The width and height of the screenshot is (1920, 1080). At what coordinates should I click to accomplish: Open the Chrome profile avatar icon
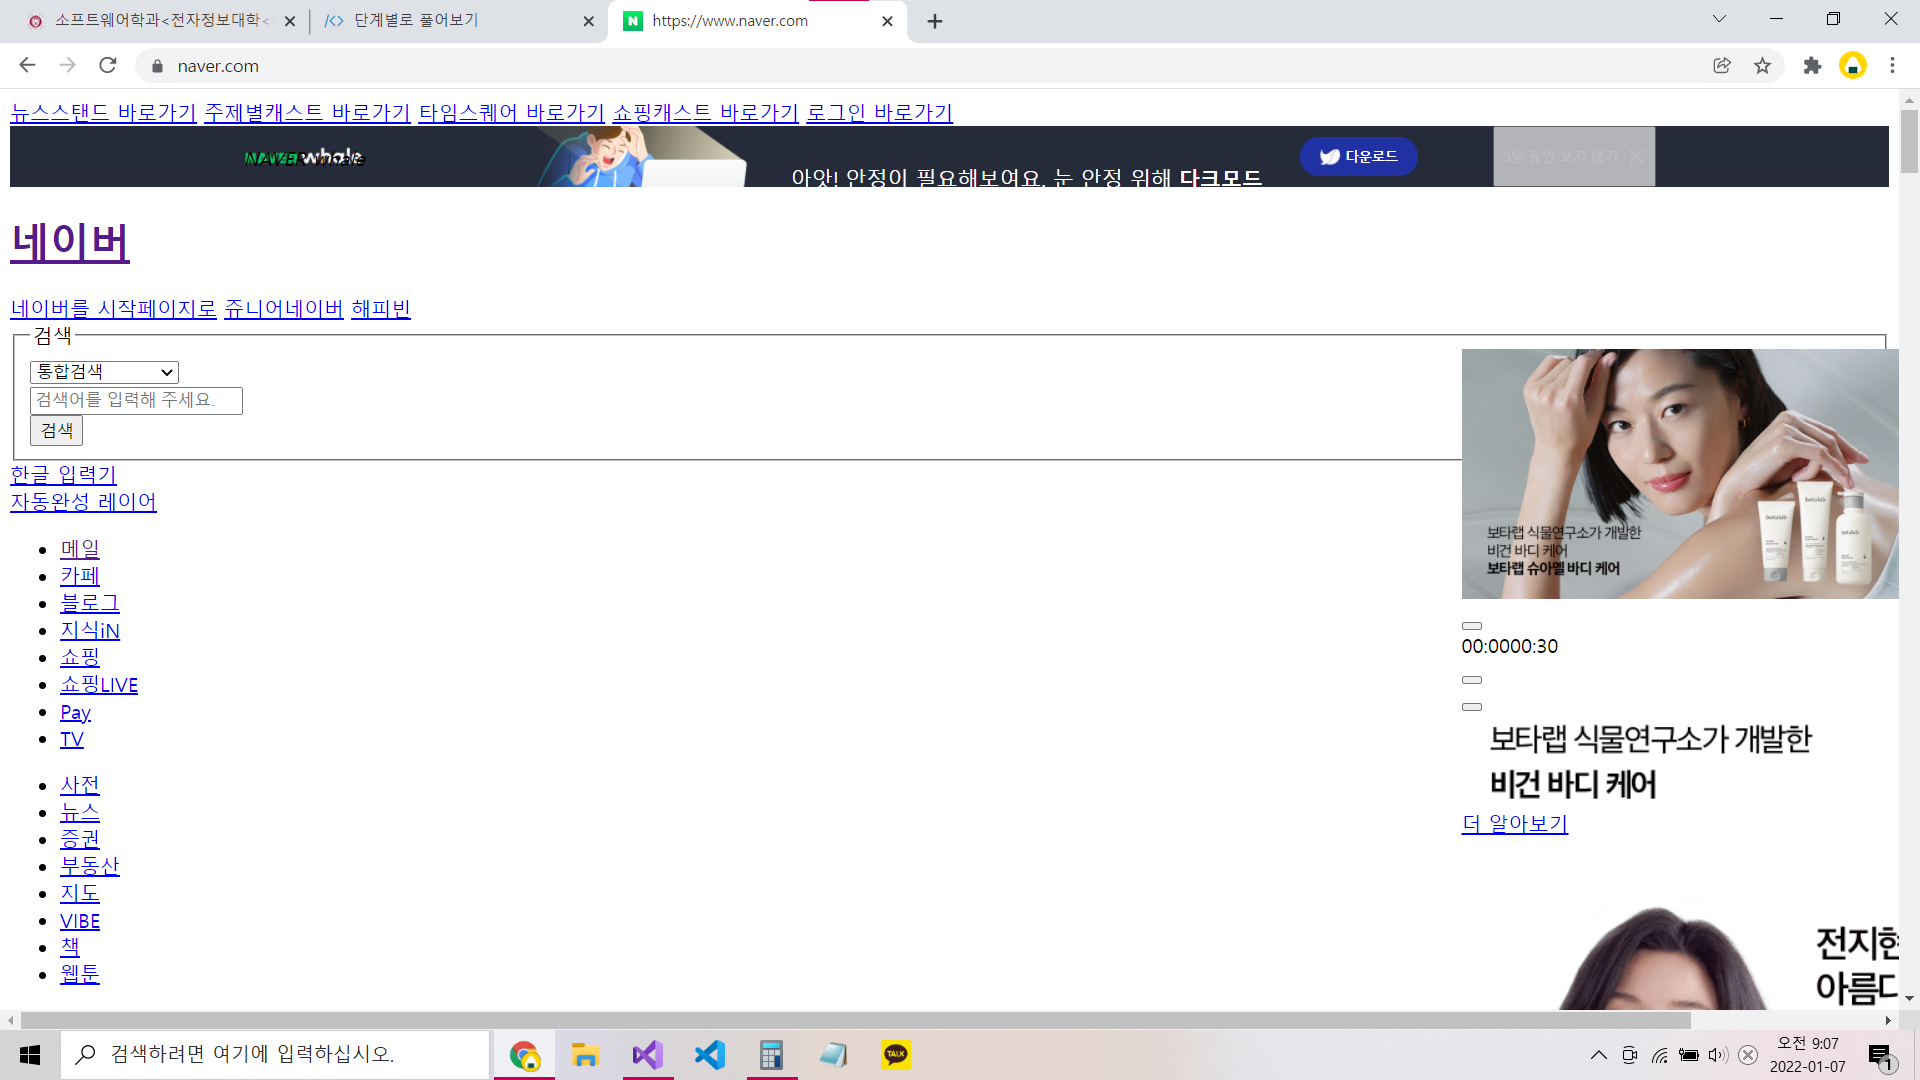tap(1852, 66)
